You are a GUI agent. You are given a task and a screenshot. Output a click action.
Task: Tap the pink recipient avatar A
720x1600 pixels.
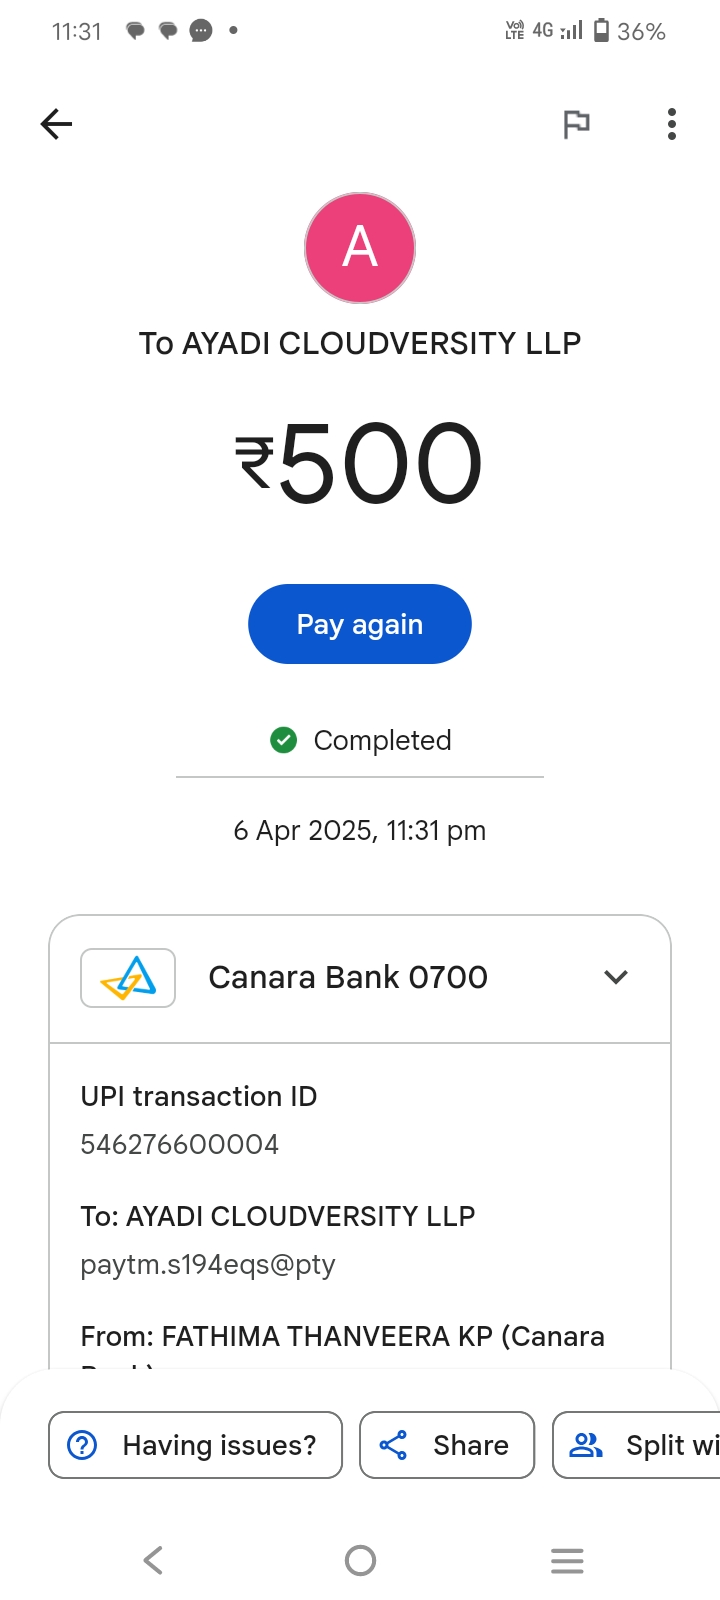tap(360, 248)
